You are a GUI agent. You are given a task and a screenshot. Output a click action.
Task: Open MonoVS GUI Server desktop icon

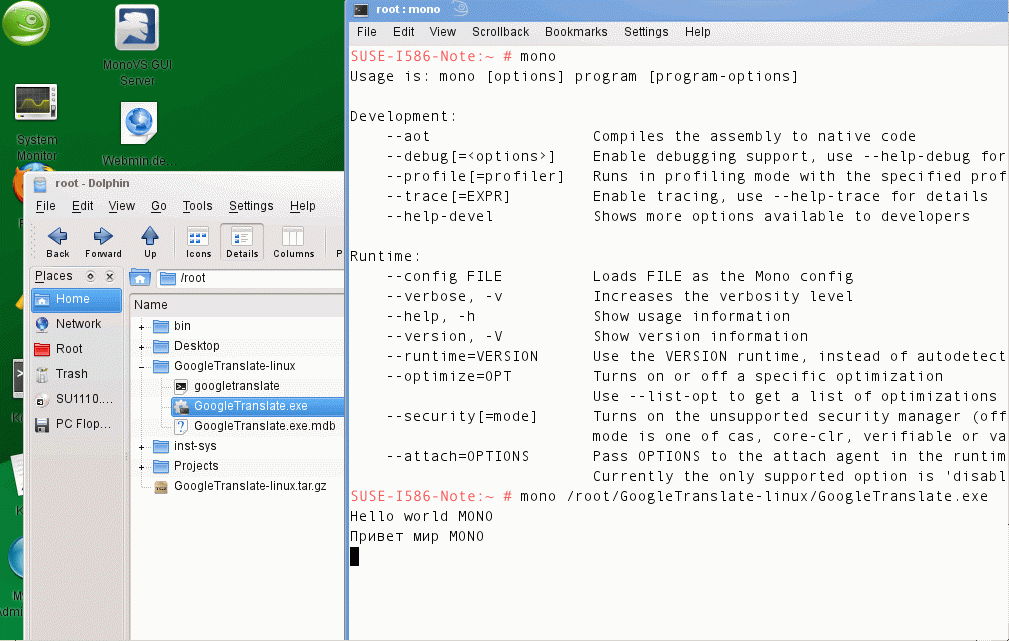137,28
